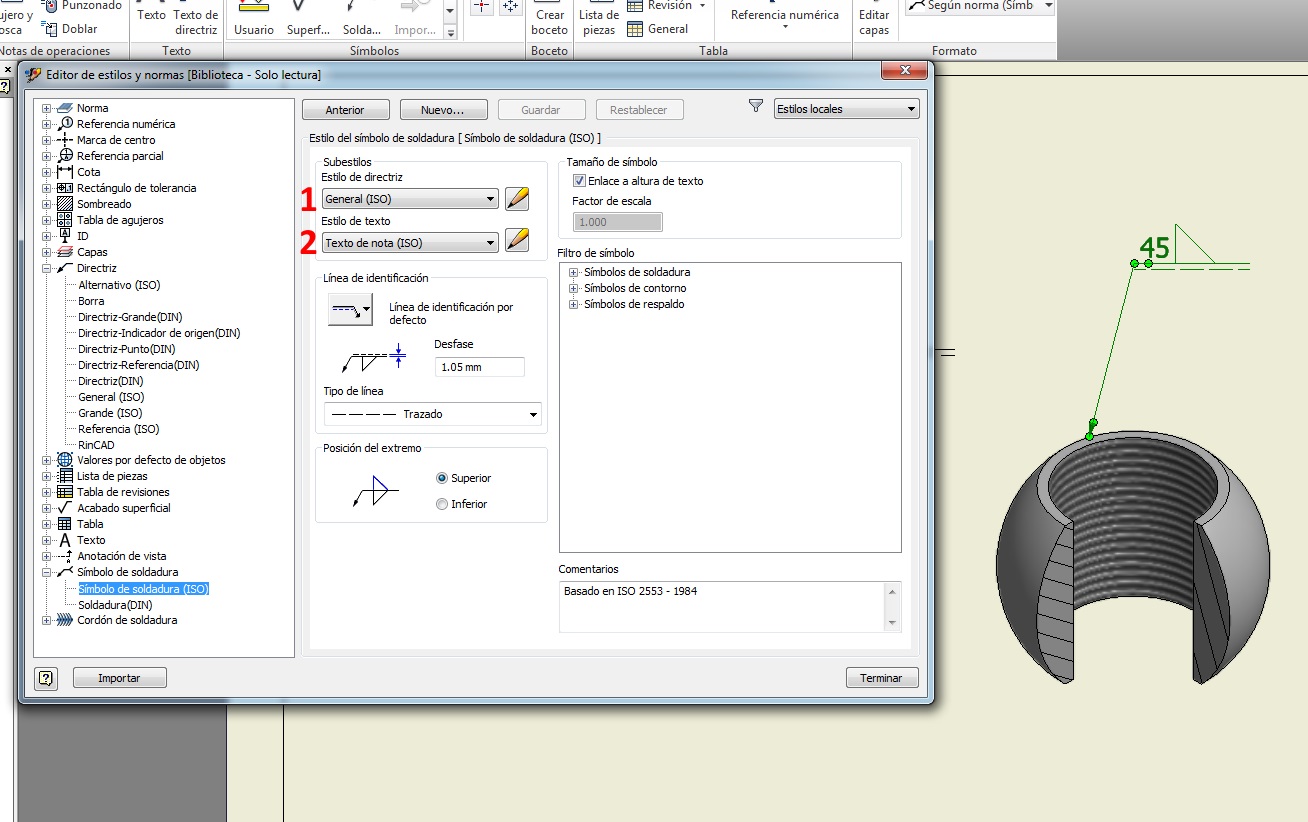Viewport: 1308px width, 822px height.
Task: Click the Importar button
Action: [x=119, y=678]
